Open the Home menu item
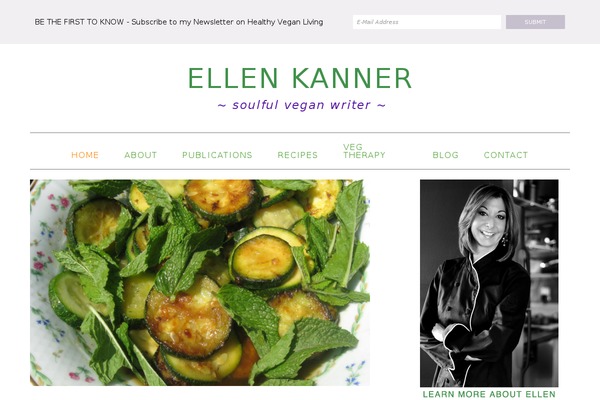600x400 pixels. pos(85,155)
